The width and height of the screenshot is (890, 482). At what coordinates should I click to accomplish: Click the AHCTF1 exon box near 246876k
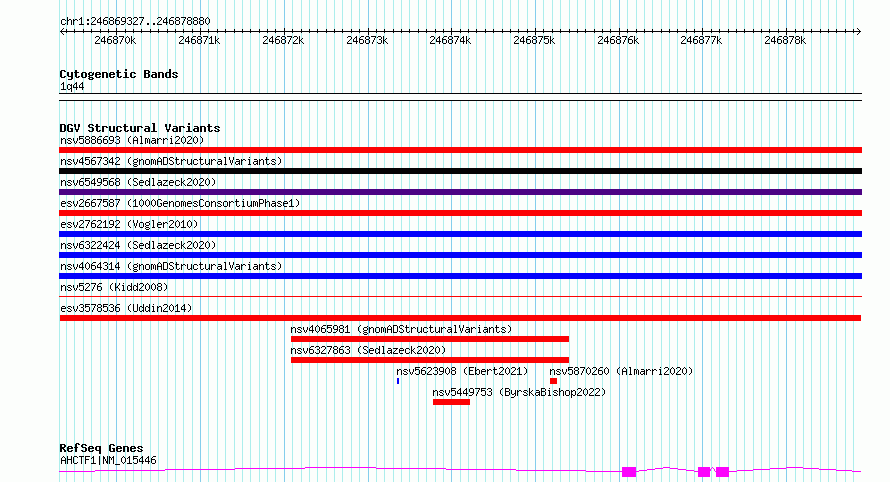pyautogui.click(x=629, y=472)
